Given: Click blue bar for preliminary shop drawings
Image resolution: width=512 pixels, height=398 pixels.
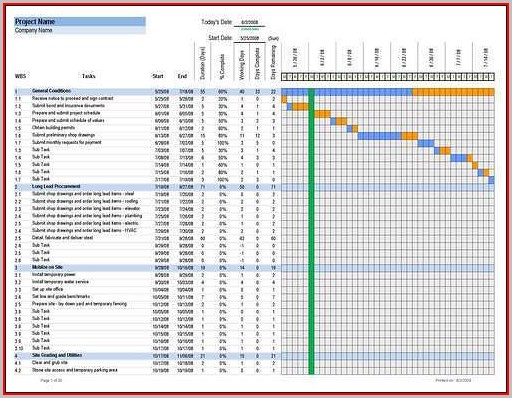Looking at the screenshot, I should click(380, 136).
